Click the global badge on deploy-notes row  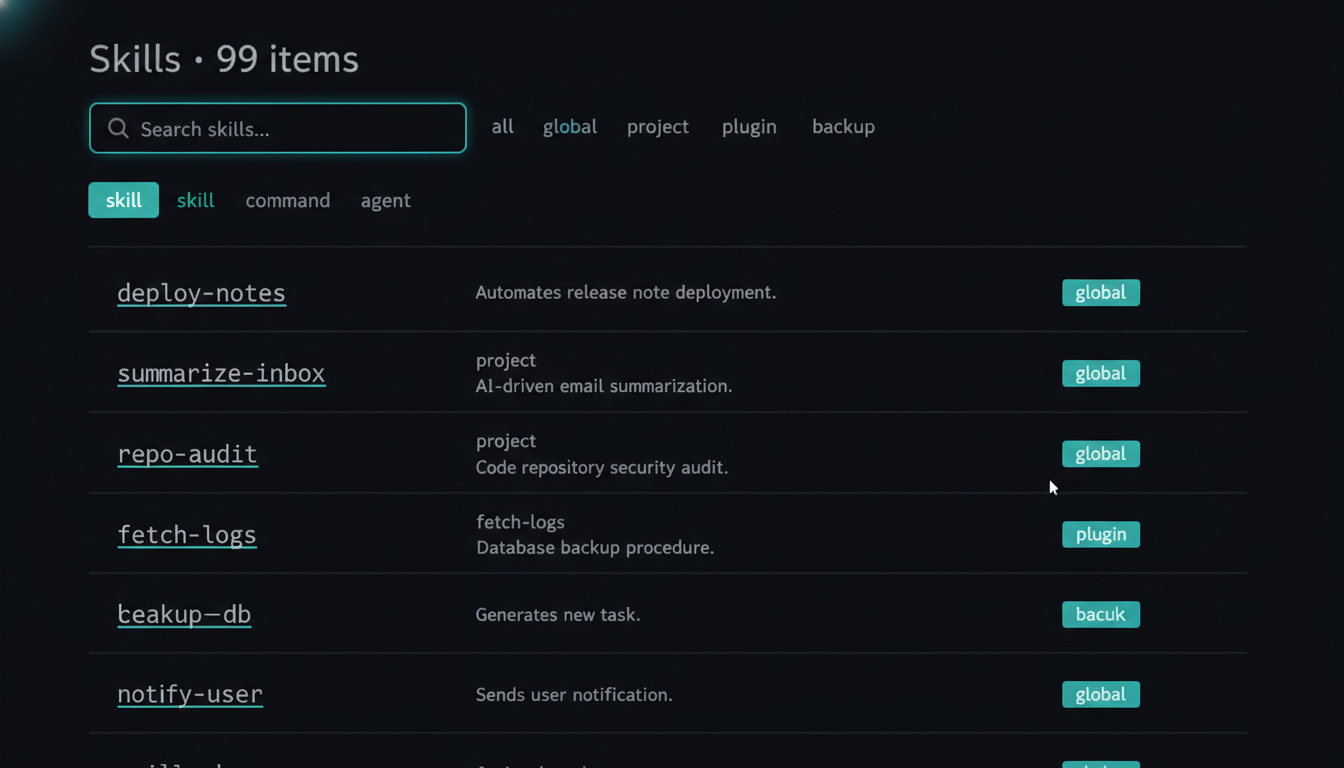[1101, 293]
